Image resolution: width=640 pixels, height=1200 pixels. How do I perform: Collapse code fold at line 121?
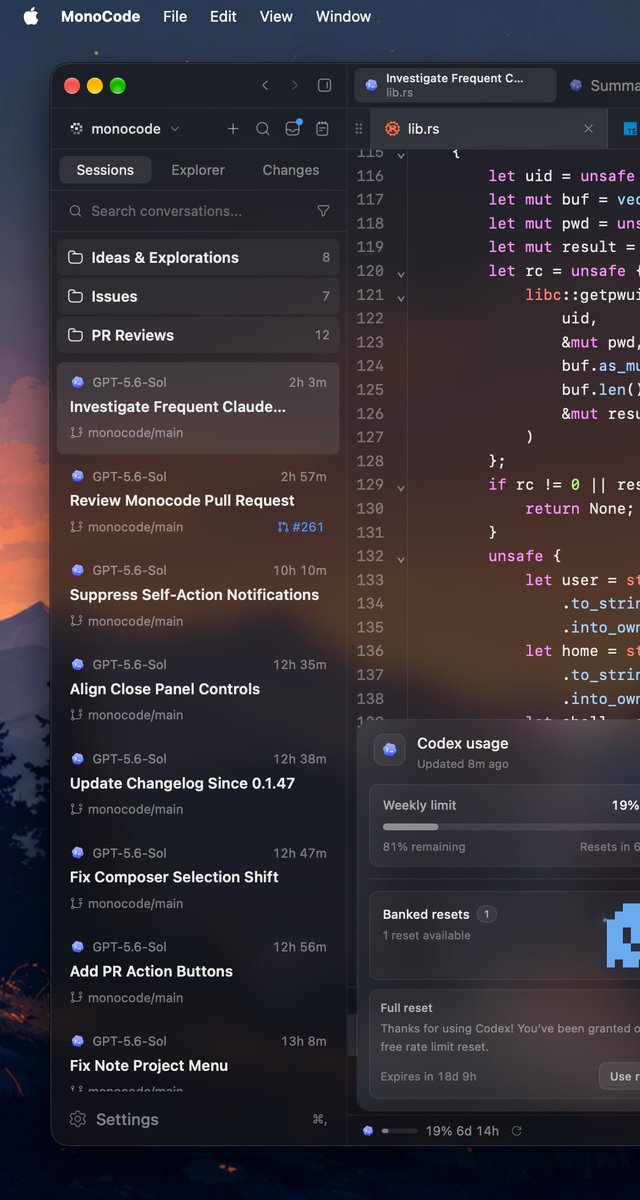[x=401, y=296]
